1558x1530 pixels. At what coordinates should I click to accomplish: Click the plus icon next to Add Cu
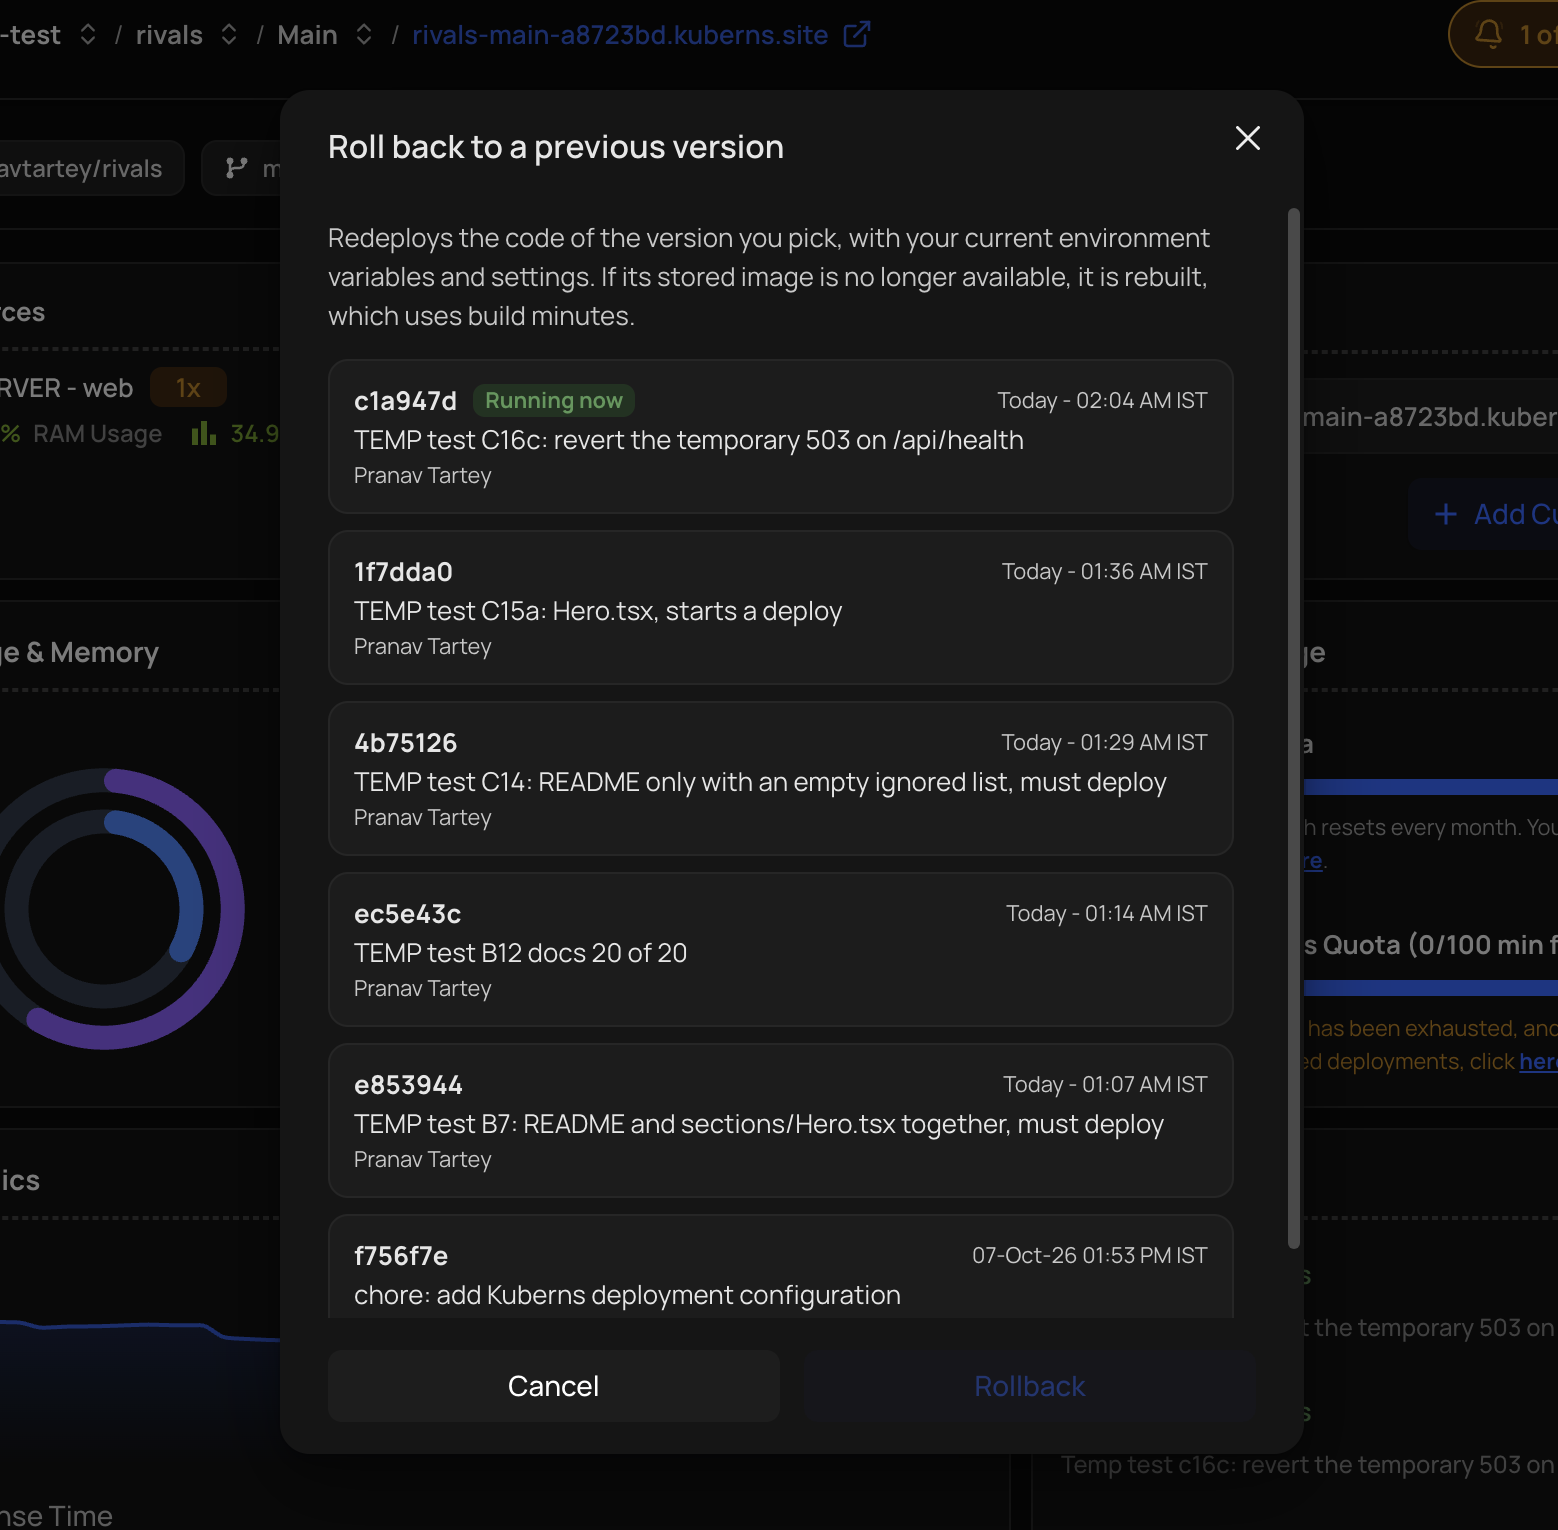(1445, 514)
